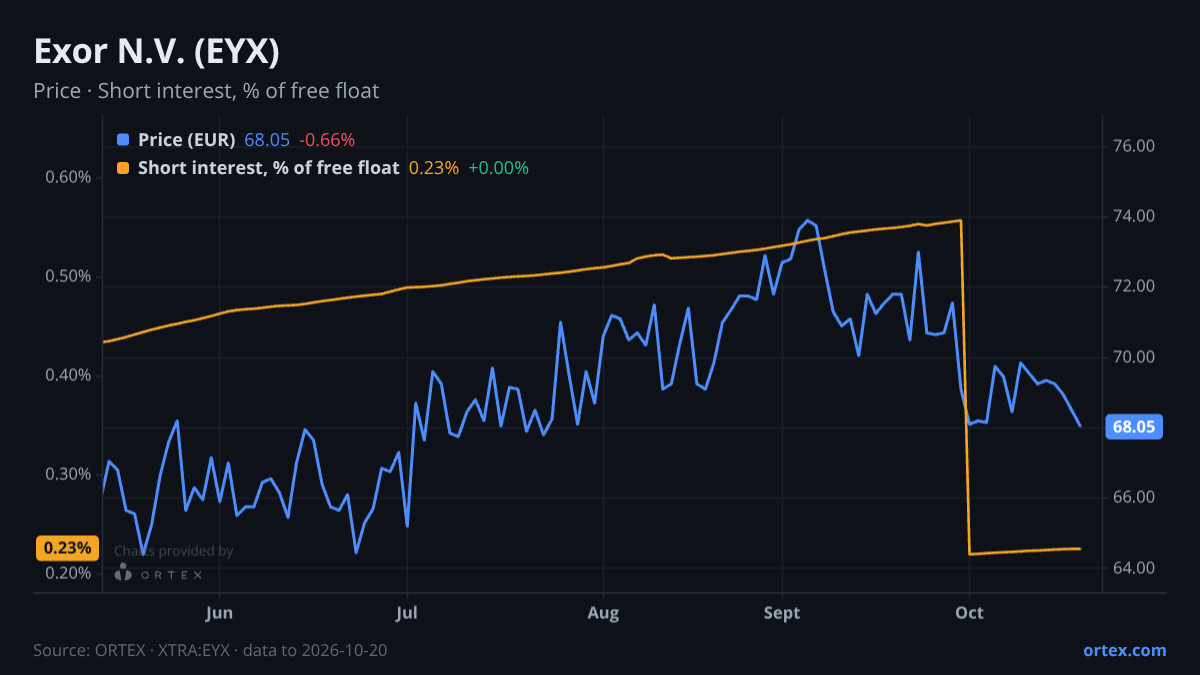This screenshot has height=675, width=1200.
Task: Click the 0.20% left axis label
Action: [68, 573]
